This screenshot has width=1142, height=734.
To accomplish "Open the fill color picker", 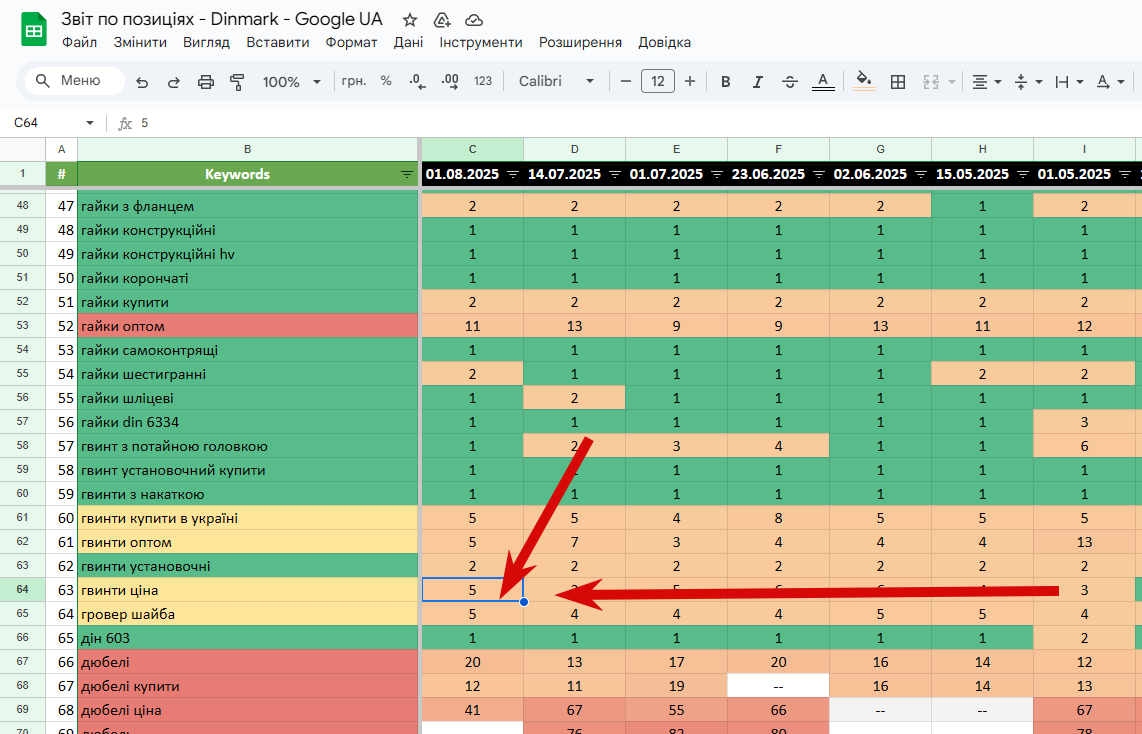I will 864,81.
